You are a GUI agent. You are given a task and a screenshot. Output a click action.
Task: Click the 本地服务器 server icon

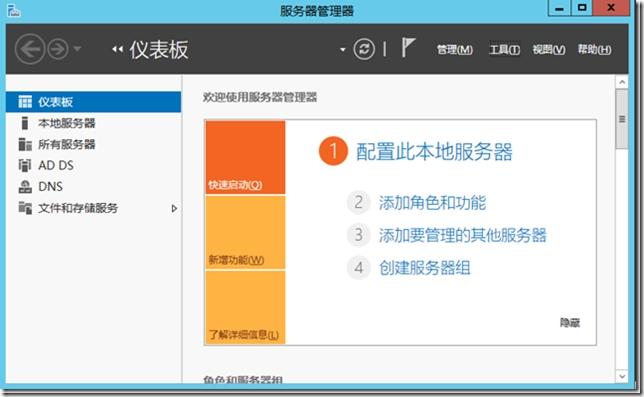[x=25, y=123]
